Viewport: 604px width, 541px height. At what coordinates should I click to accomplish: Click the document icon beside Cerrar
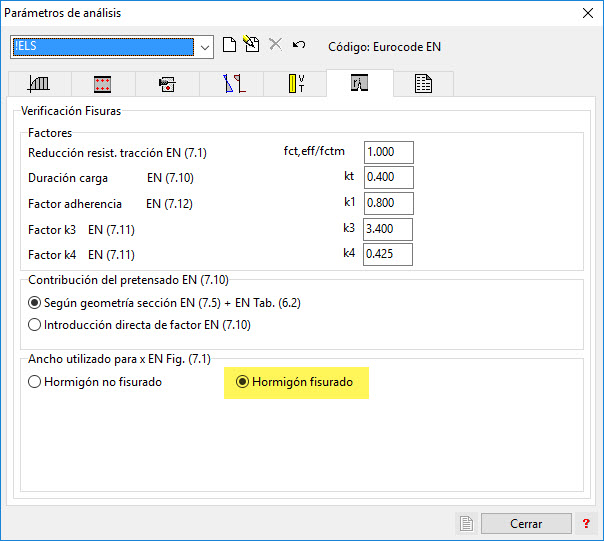tap(465, 523)
